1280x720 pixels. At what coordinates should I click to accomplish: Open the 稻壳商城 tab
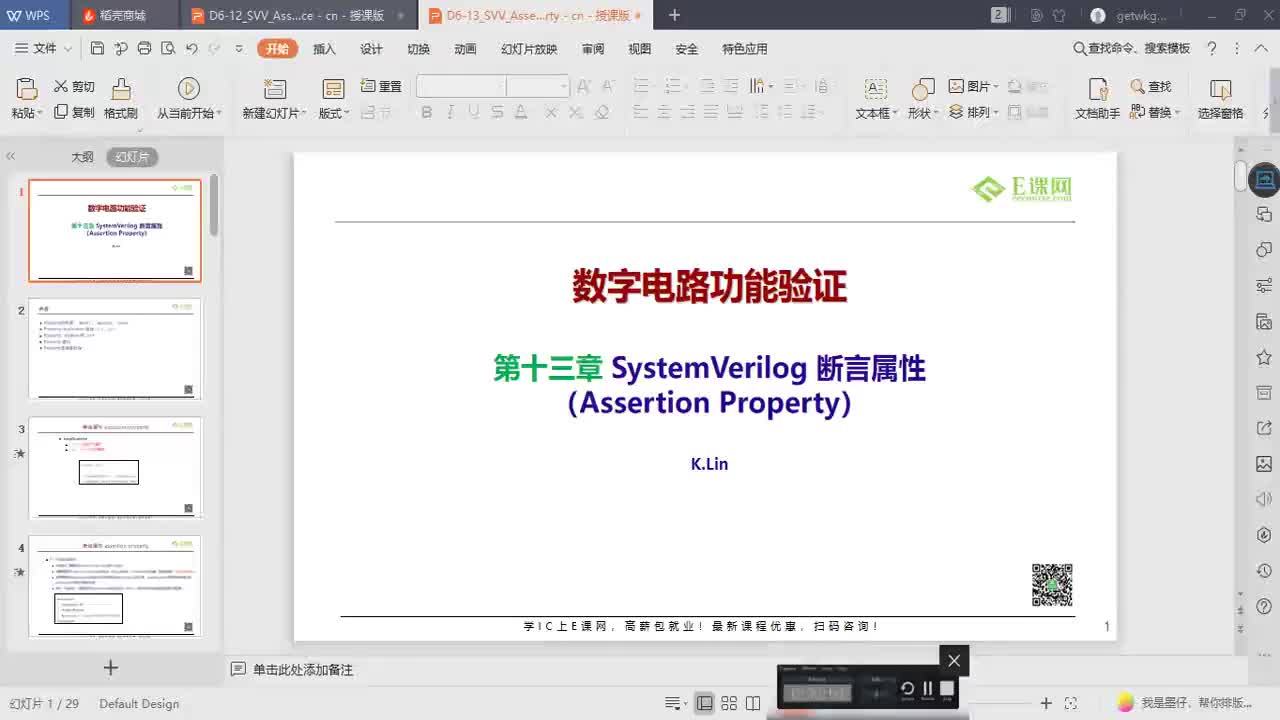coord(124,15)
